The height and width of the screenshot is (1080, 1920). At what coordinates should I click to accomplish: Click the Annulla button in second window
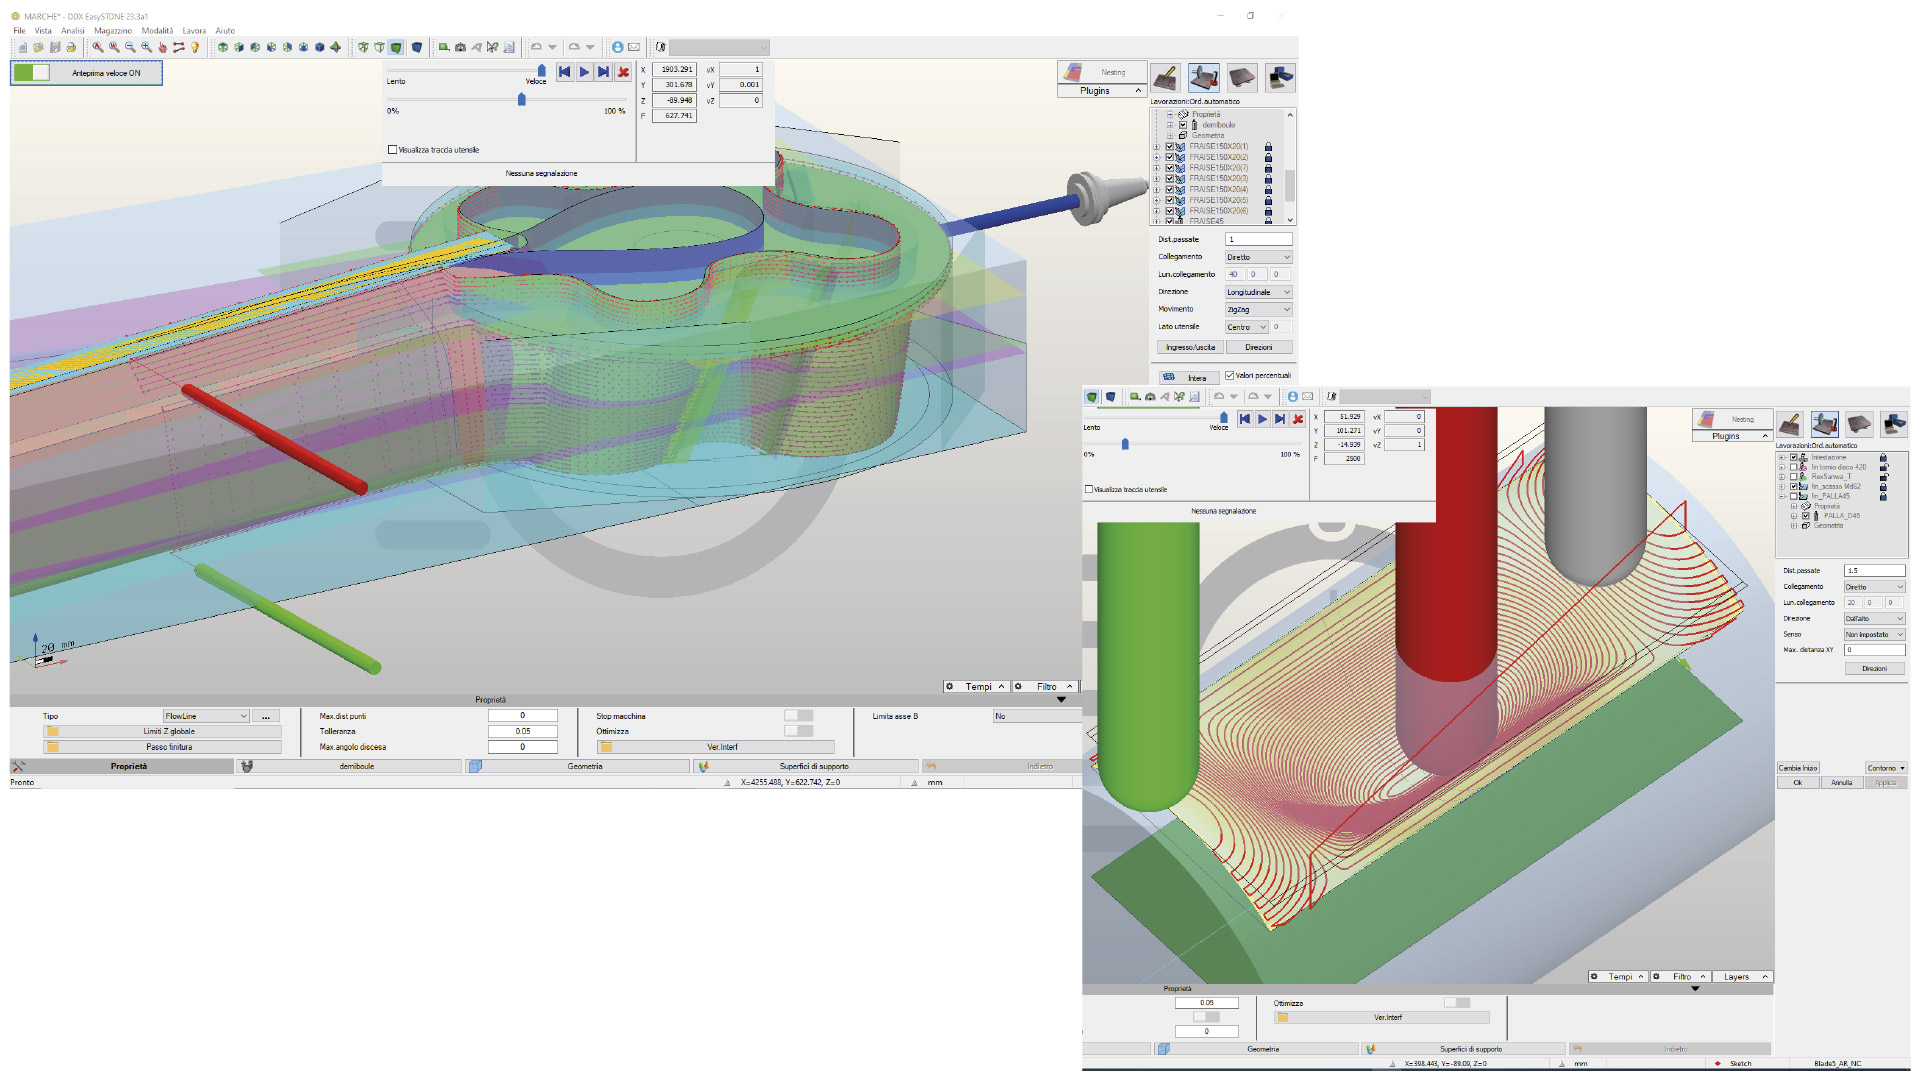point(1842,783)
